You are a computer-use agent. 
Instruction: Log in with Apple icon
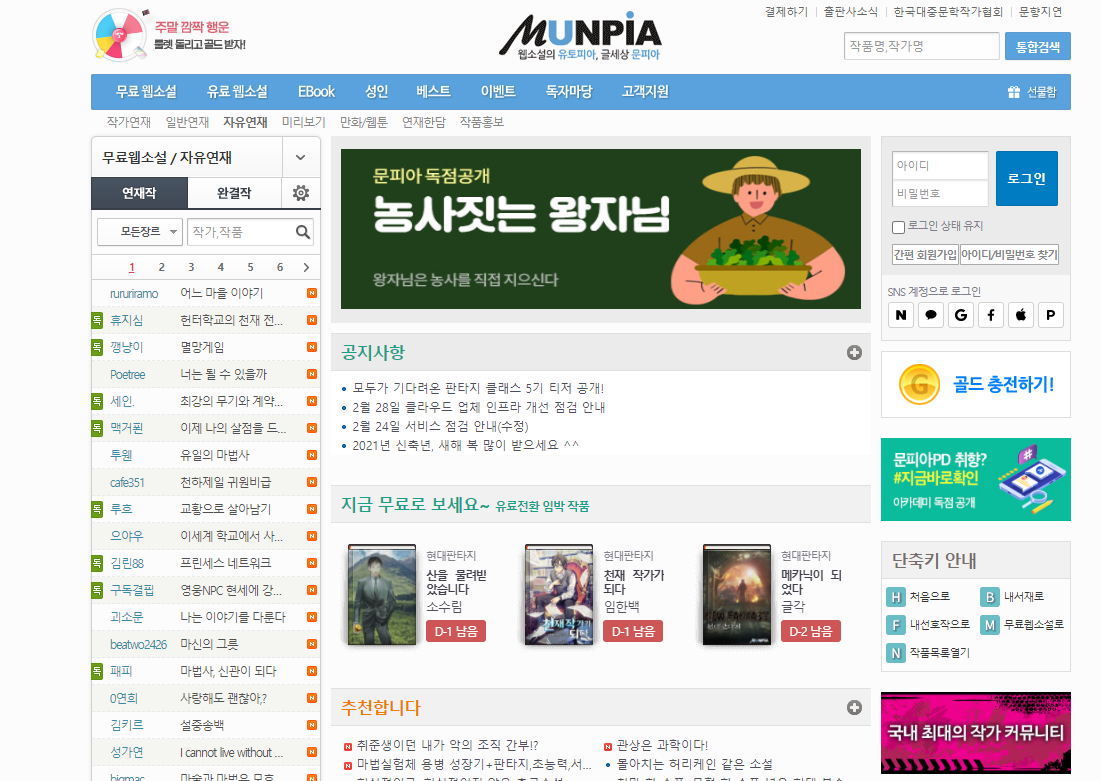pyautogui.click(x=1021, y=315)
